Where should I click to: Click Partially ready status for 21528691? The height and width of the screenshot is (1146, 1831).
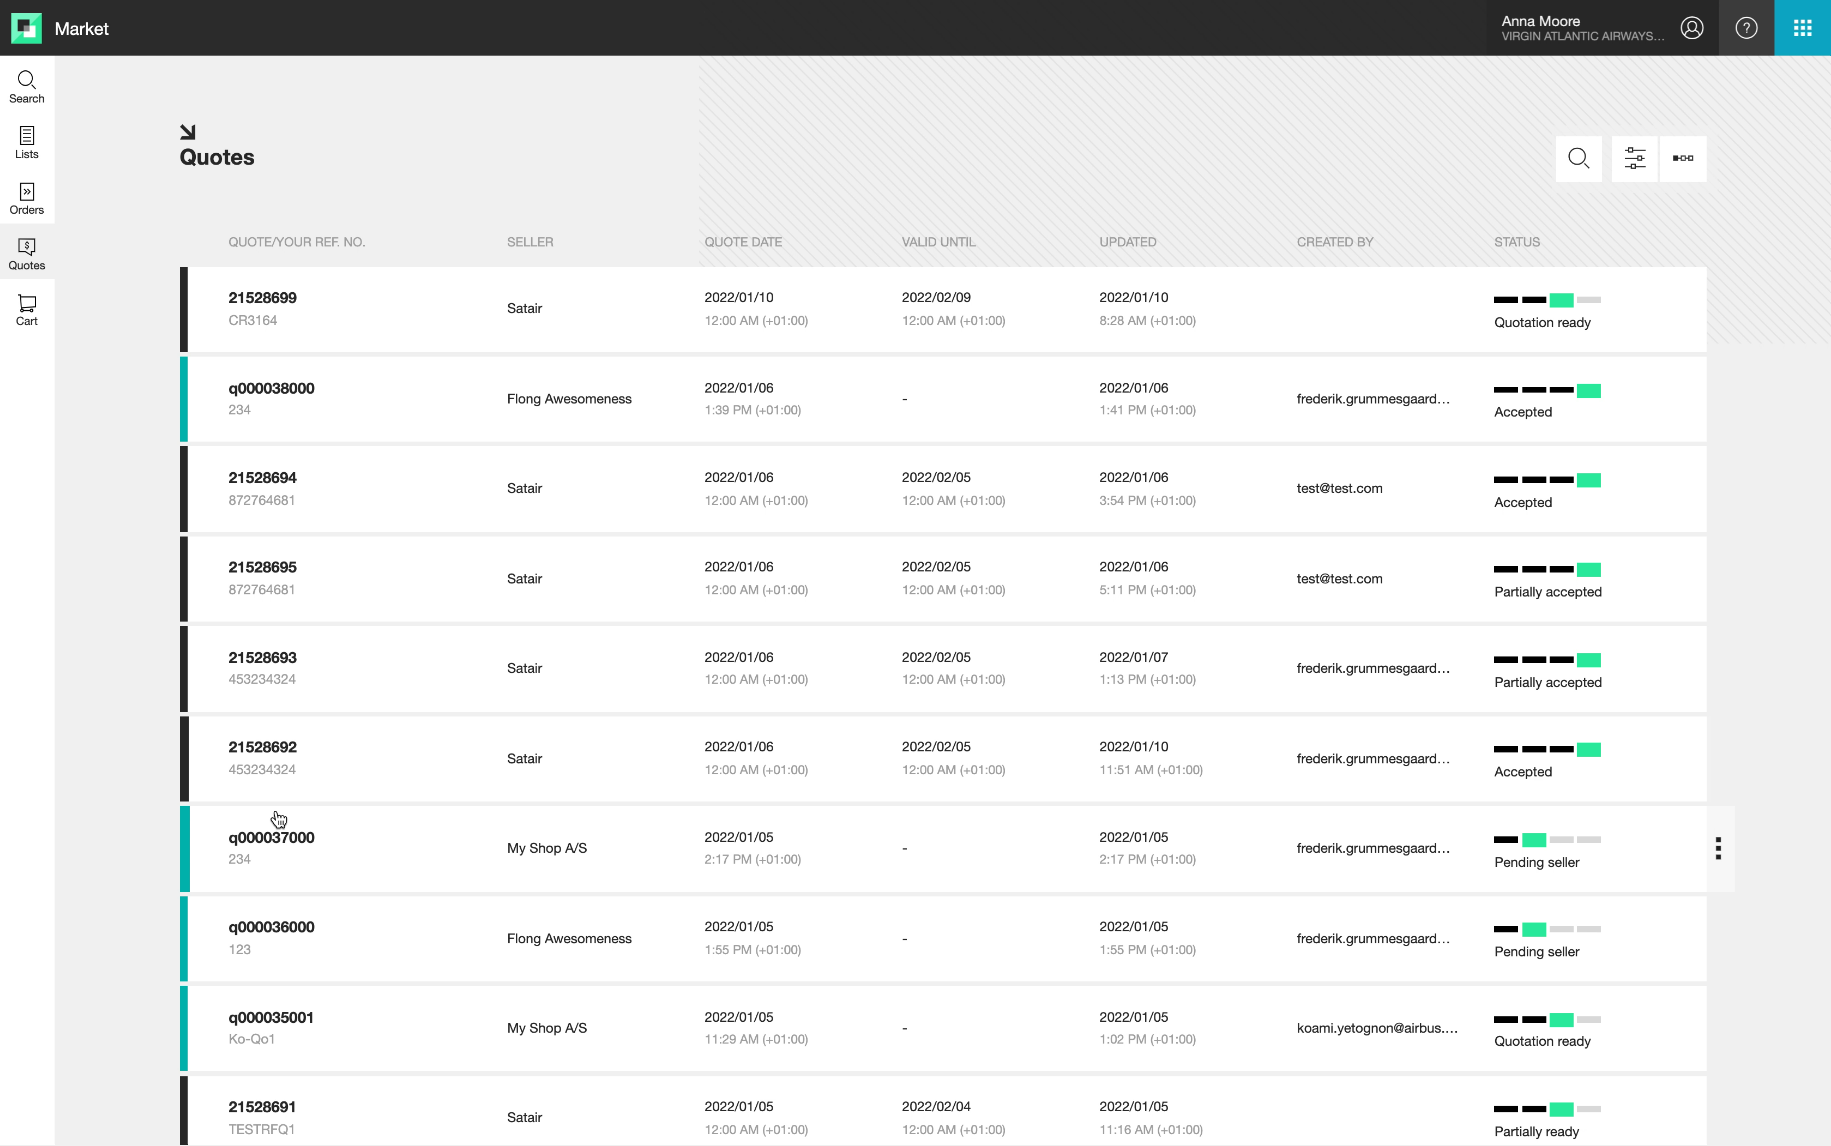click(x=1537, y=1132)
